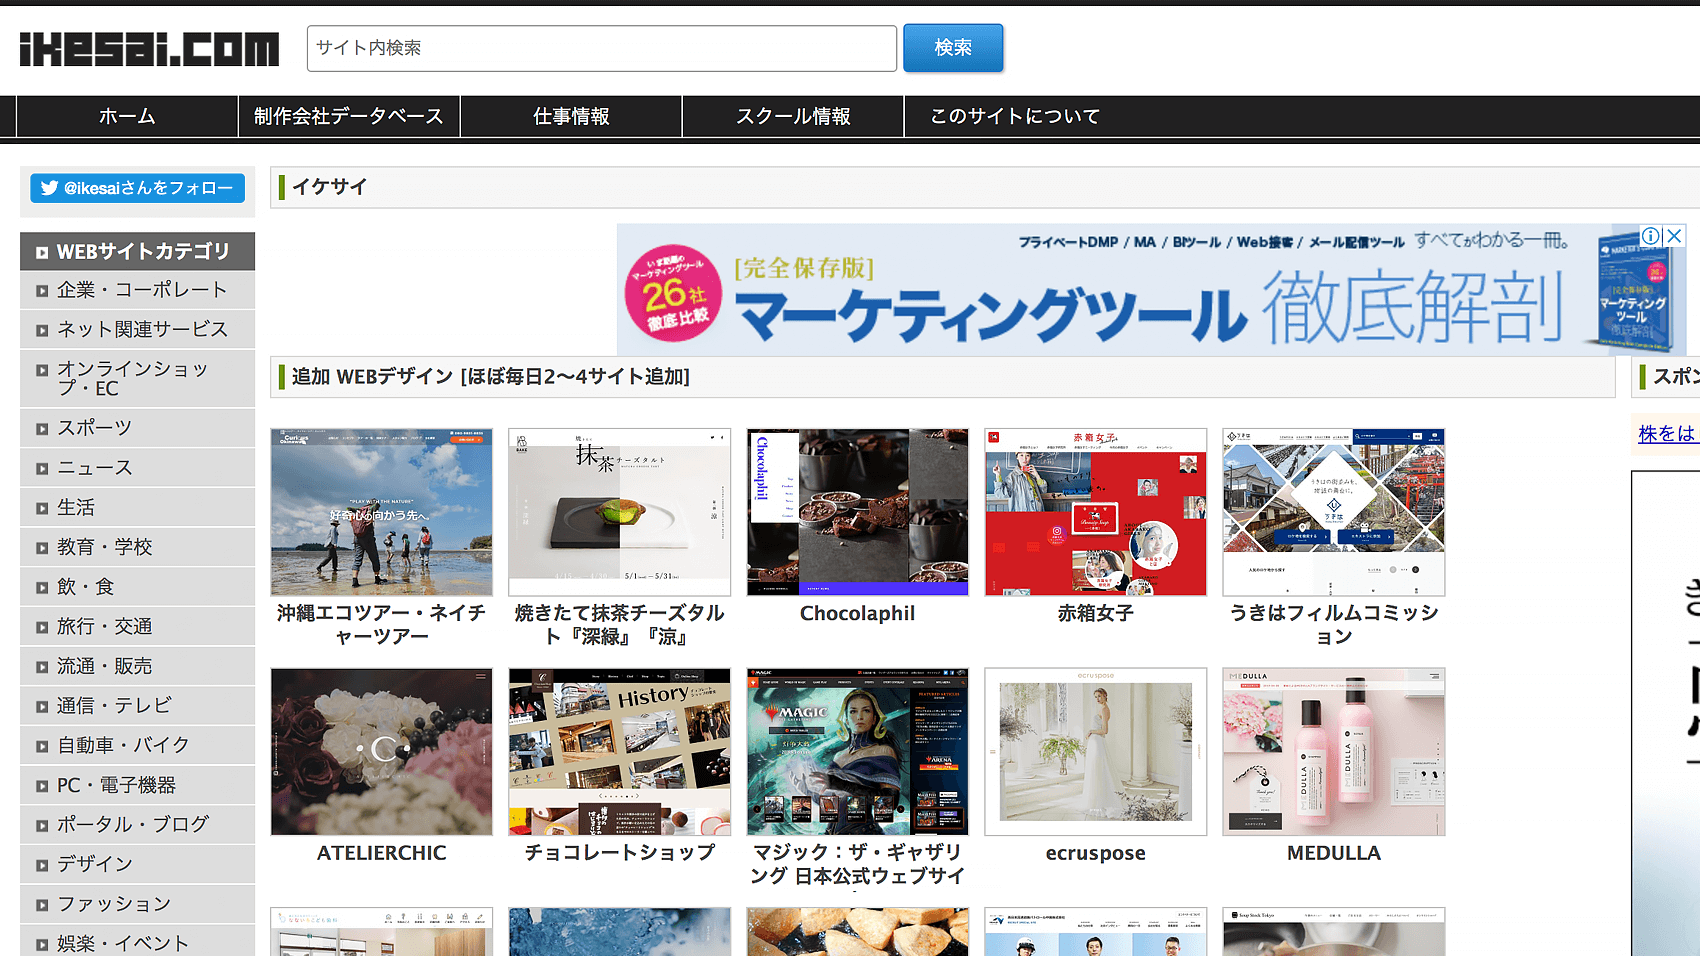Open the Chocolaphil website thumbnail
Image resolution: width=1700 pixels, height=956 pixels.
[x=858, y=512]
